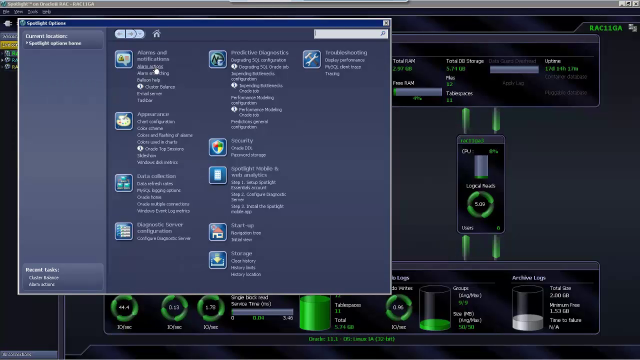Screen dimensions: 640x360
Task: Open Predictions general configuration link
Action: click(249, 124)
